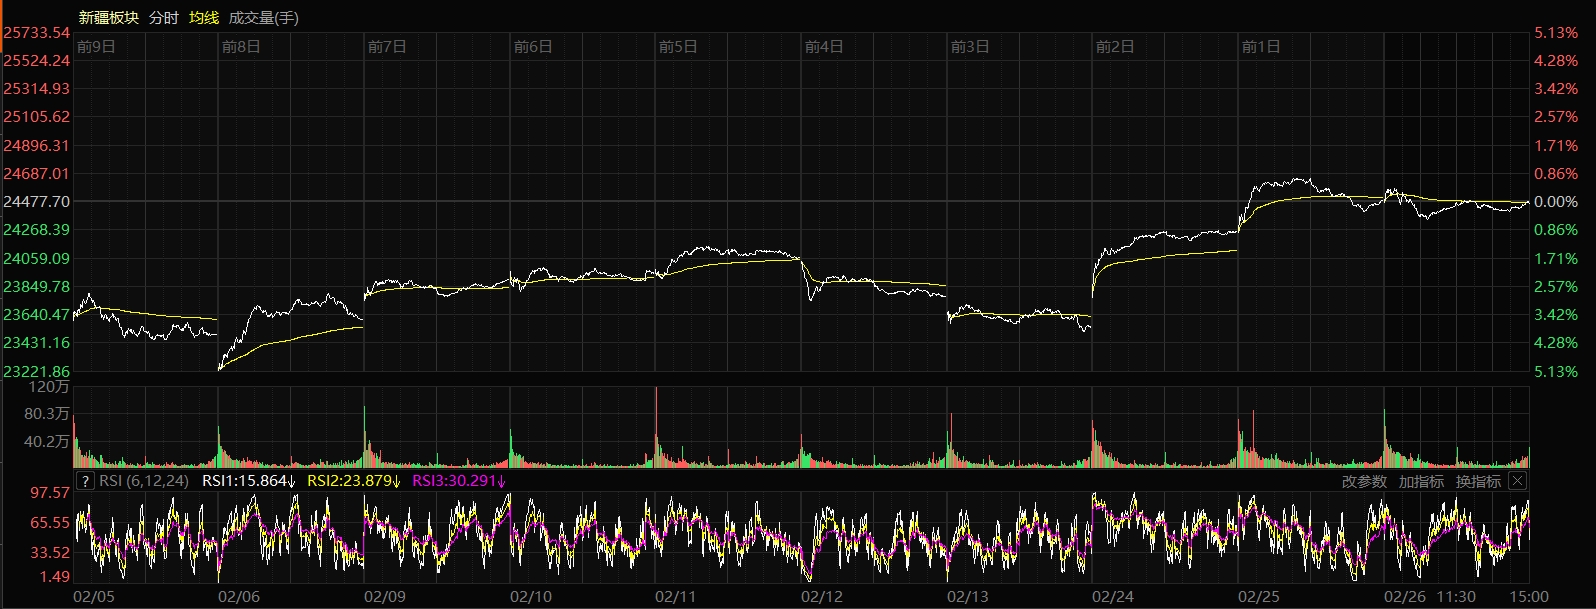Select the 分时 chart label

tap(163, 18)
